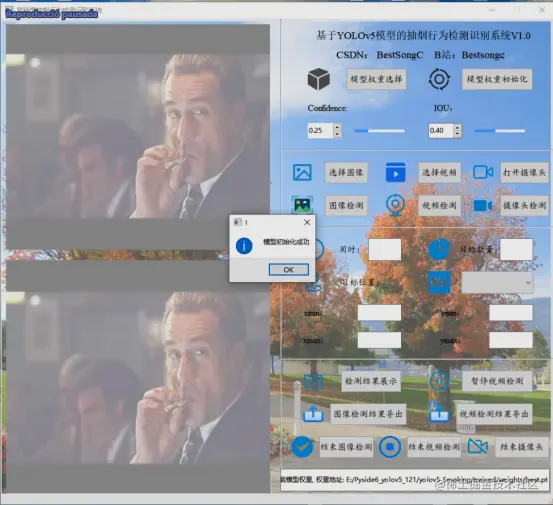Click the export icon beside 视频检测结果导出

click(439, 414)
